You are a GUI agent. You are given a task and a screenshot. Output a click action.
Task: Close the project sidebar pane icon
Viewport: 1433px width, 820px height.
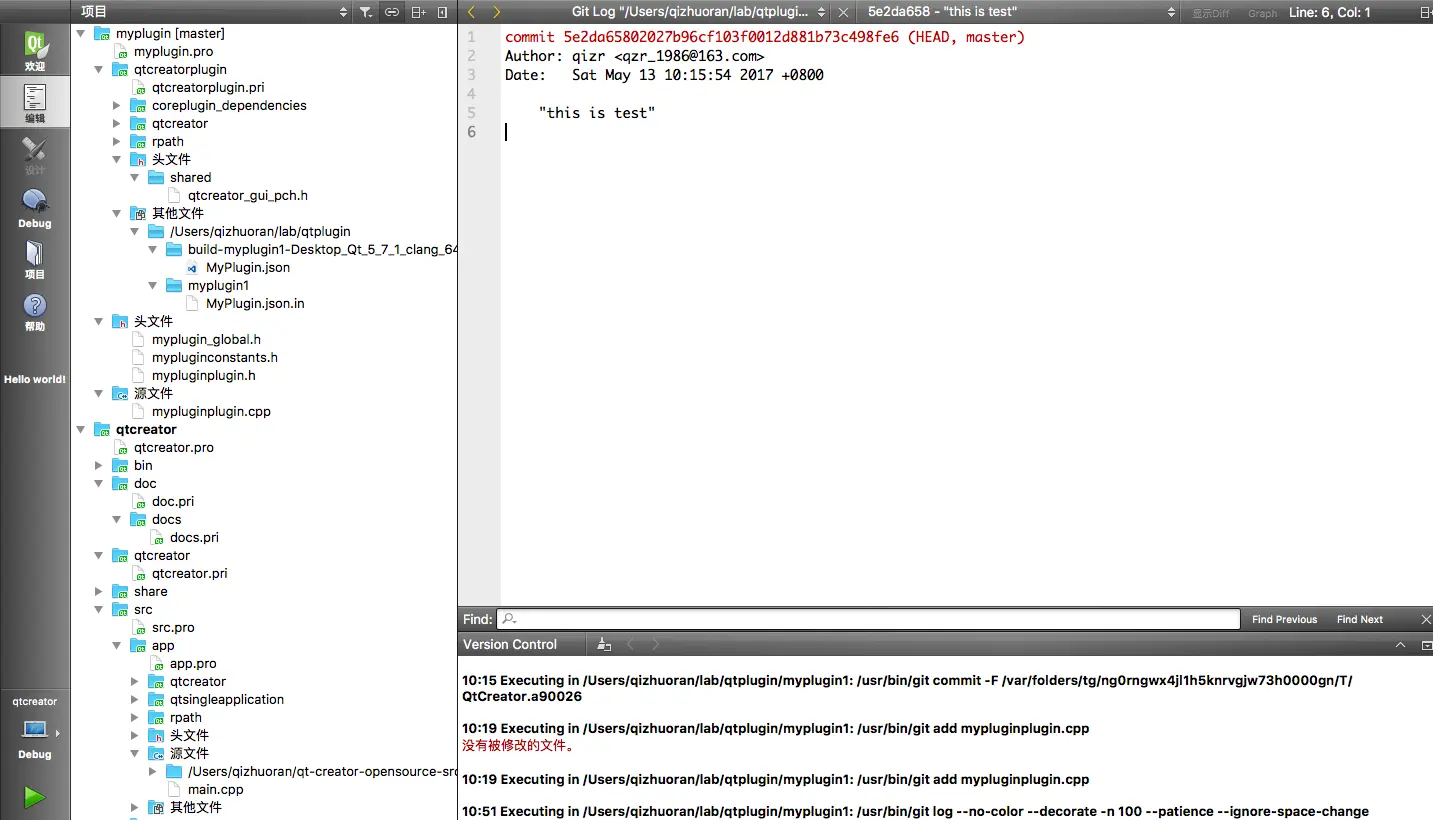click(443, 12)
